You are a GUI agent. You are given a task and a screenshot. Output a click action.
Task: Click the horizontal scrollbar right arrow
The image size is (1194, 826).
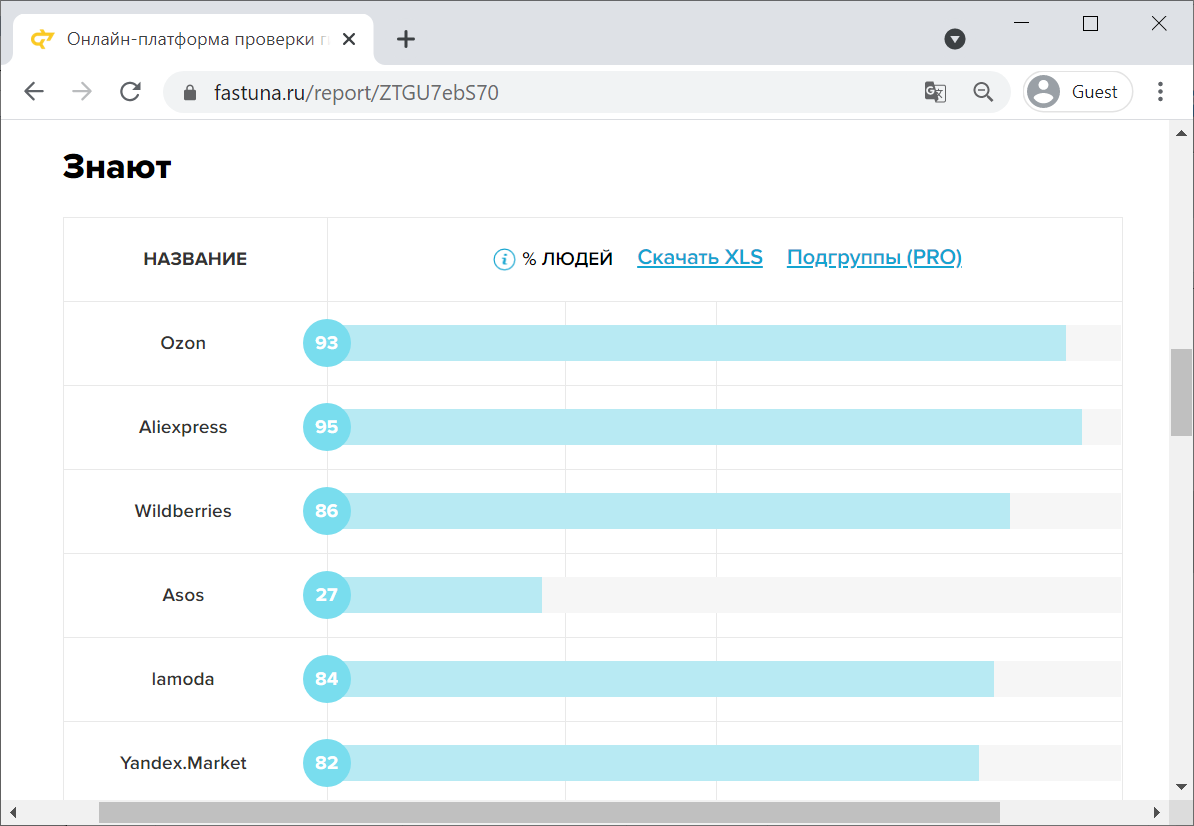(1156, 812)
